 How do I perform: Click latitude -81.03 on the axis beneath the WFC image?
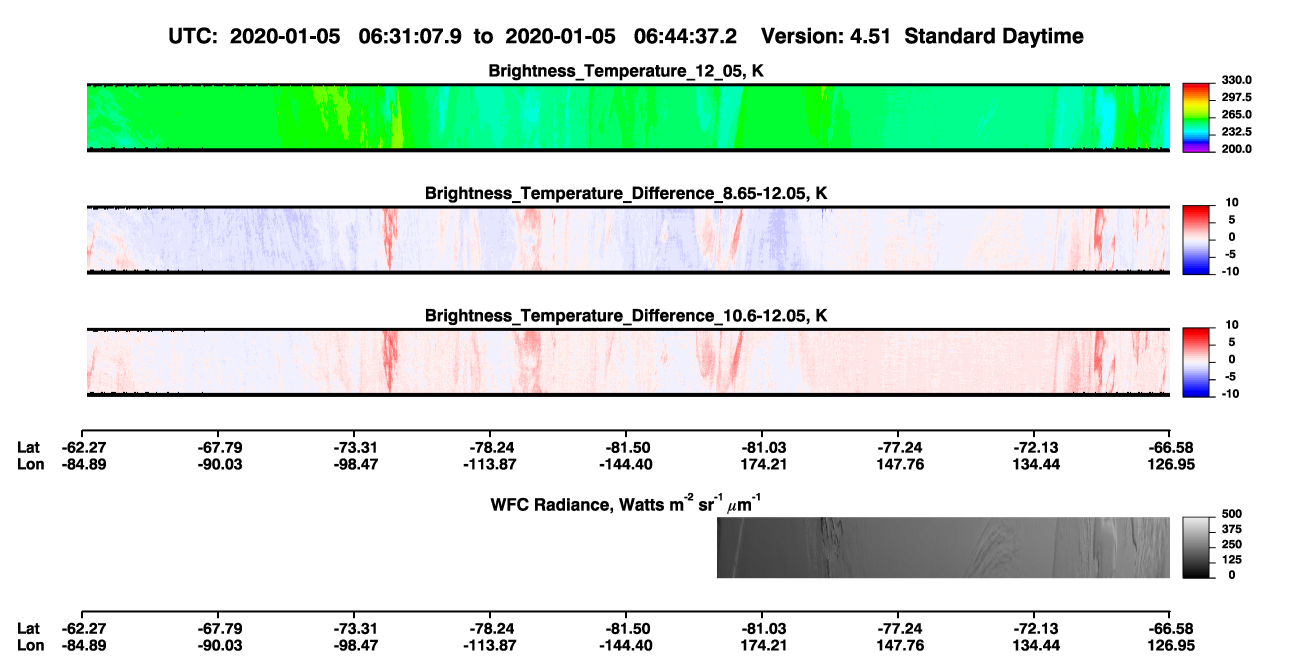pyautogui.click(x=762, y=628)
